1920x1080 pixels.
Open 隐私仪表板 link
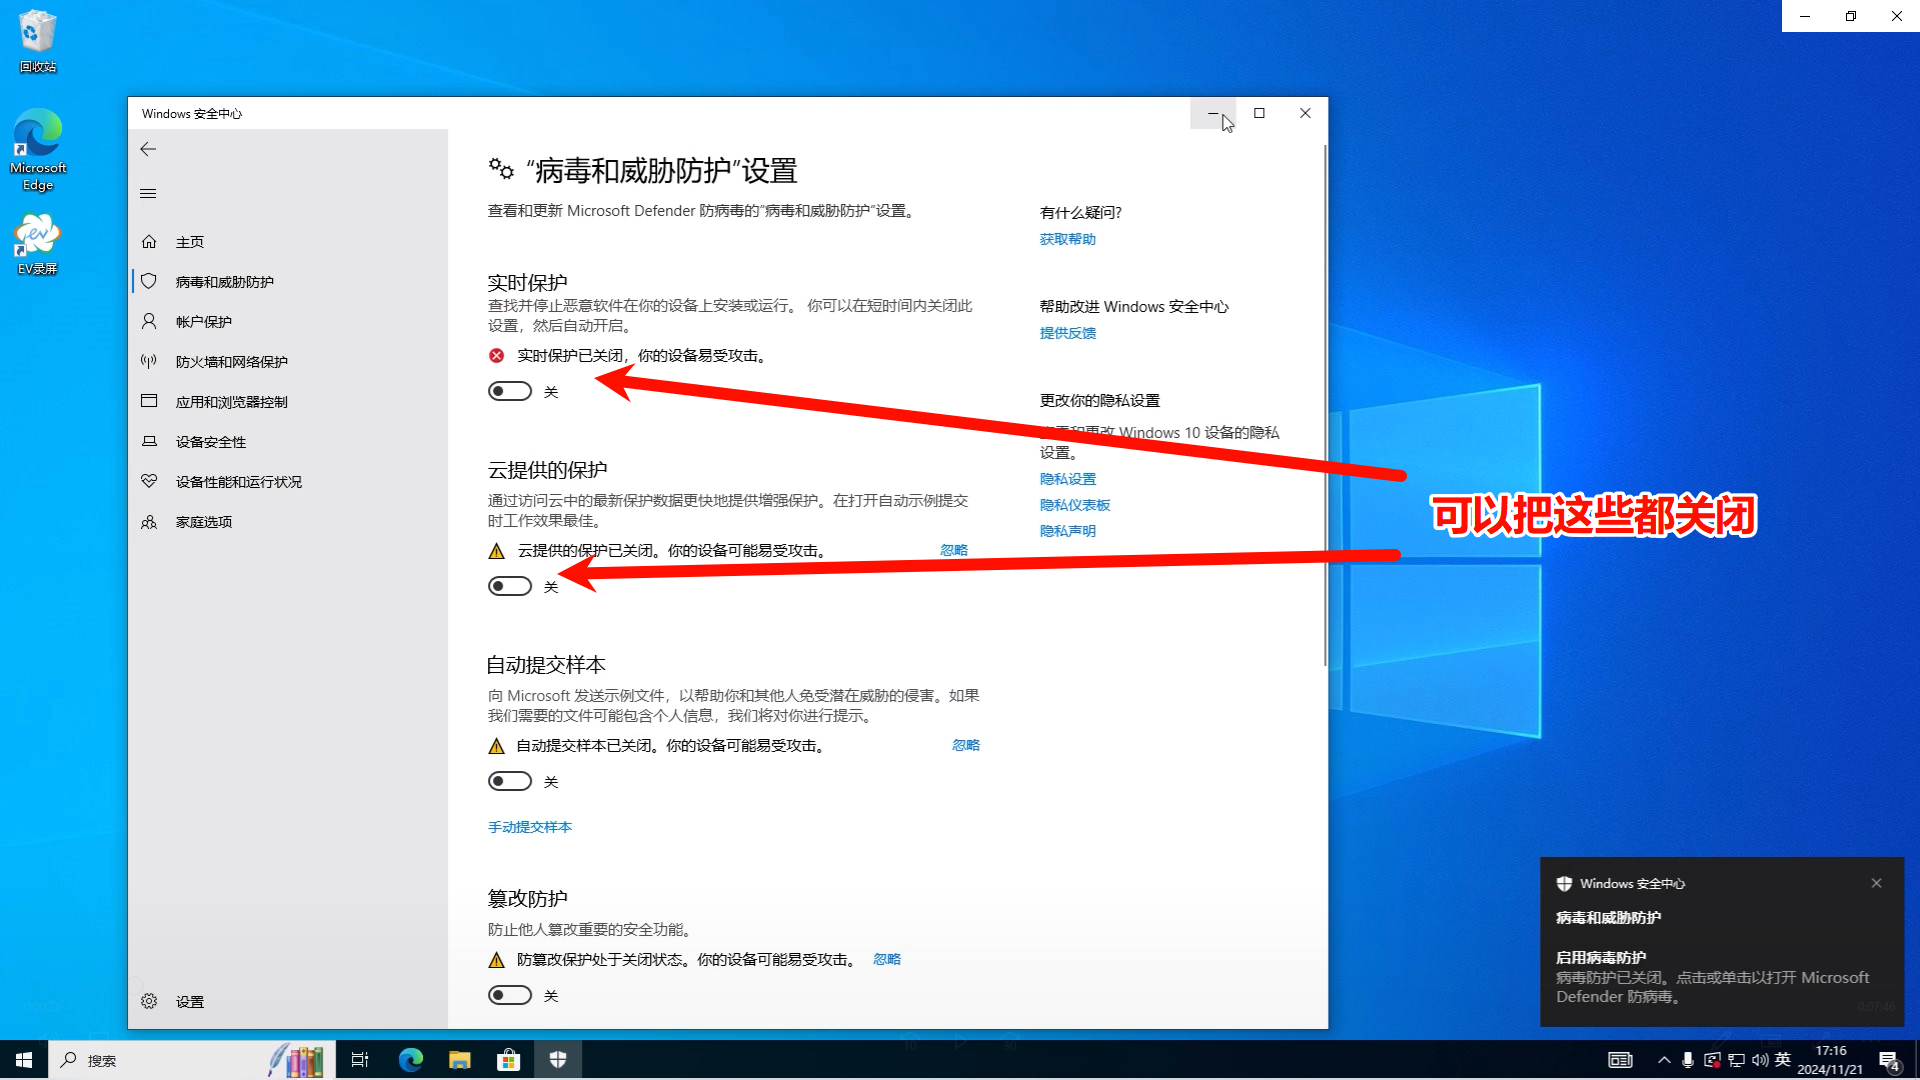pos(1075,505)
